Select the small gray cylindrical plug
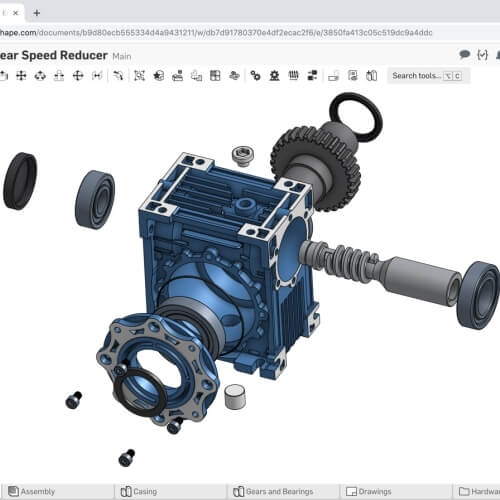 point(235,396)
